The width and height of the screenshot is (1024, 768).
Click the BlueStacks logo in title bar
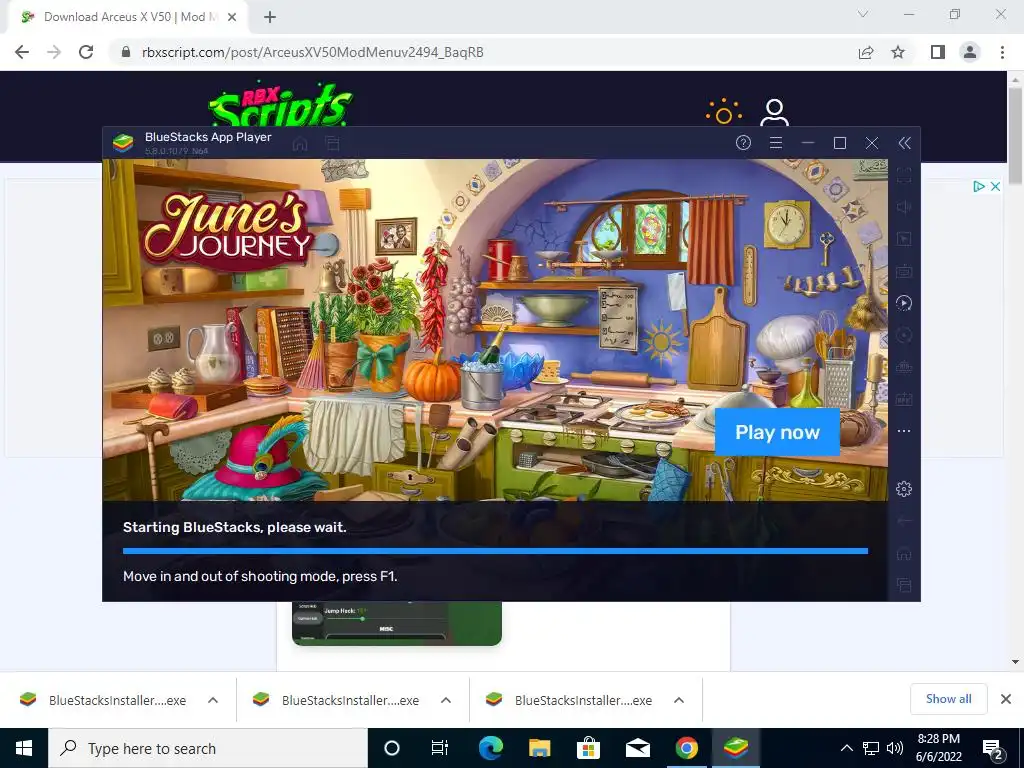point(123,143)
